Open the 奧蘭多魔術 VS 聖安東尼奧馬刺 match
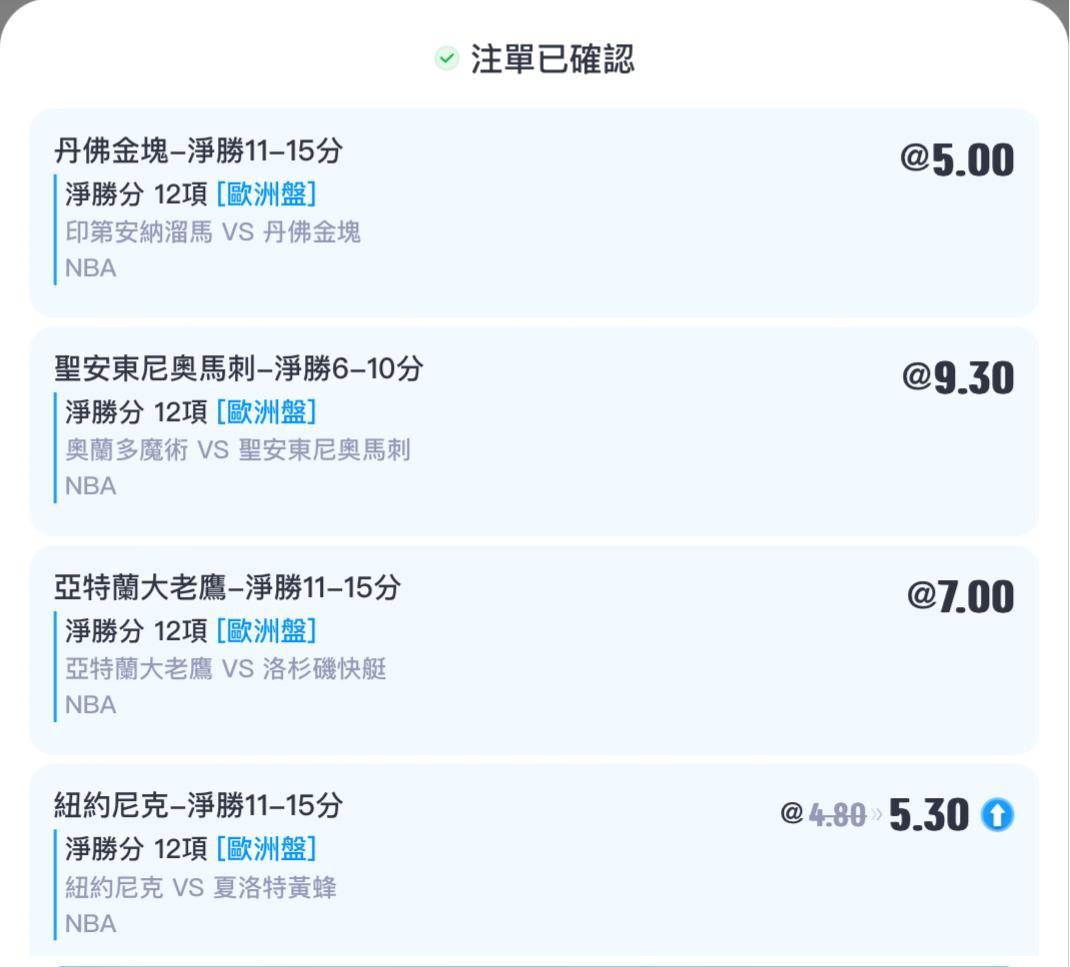This screenshot has height=967, width=1070. point(238,451)
